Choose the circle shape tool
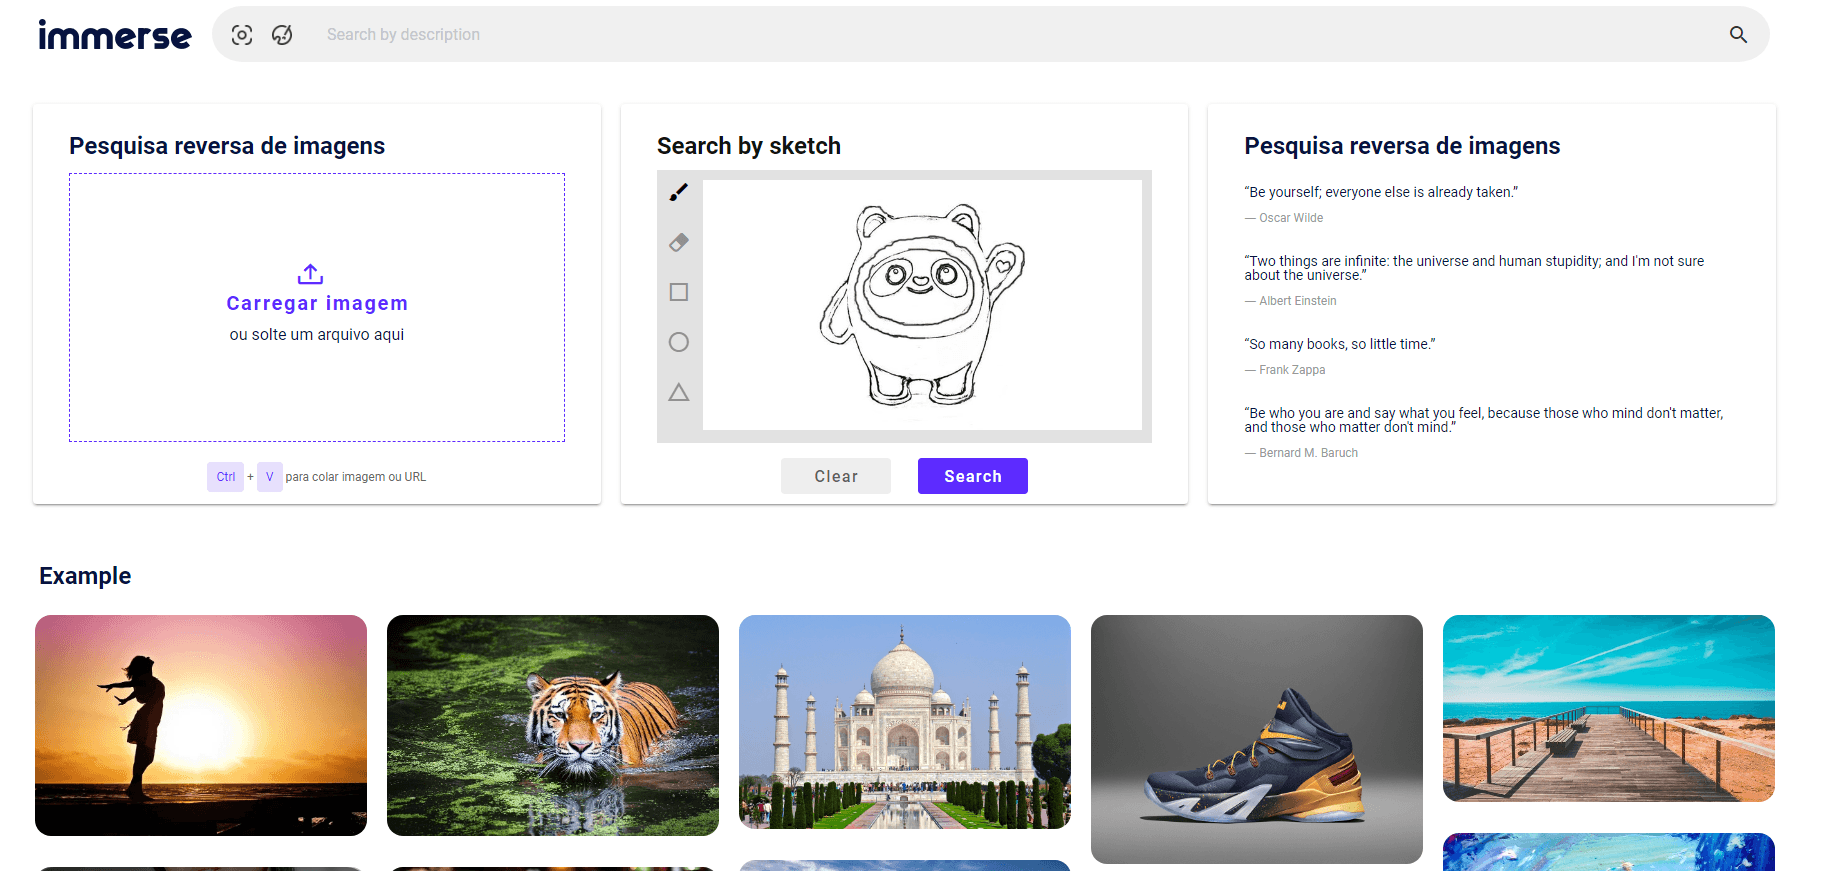The width and height of the screenshot is (1834, 871). click(x=679, y=342)
